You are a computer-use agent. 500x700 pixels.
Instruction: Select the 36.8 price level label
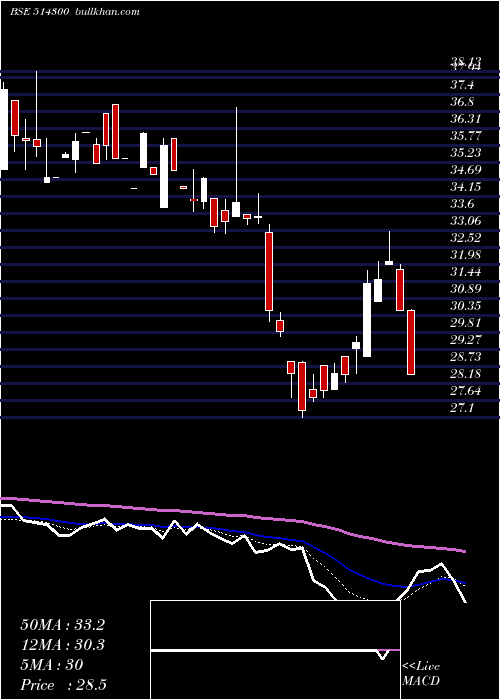point(462,102)
